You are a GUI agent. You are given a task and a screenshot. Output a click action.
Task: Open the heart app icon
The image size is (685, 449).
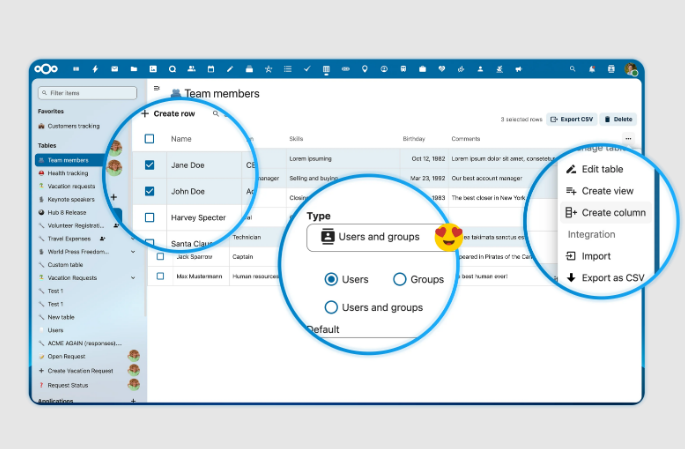tap(442, 69)
